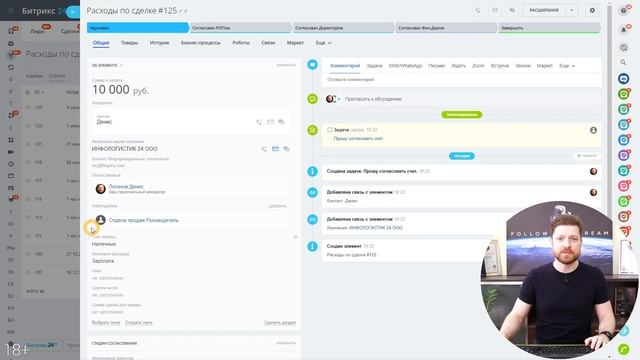This screenshot has height=360, width=640.
Task: Switch to the Письмо timeline tab
Action: (x=436, y=66)
